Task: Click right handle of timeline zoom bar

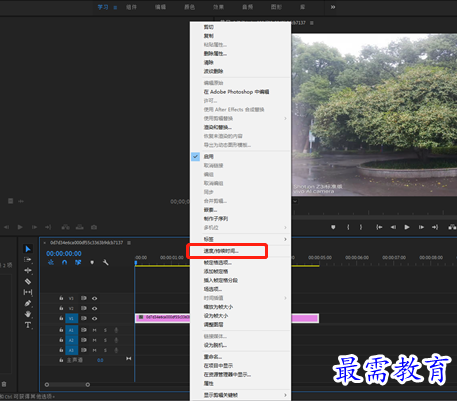Action: tap(88, 385)
